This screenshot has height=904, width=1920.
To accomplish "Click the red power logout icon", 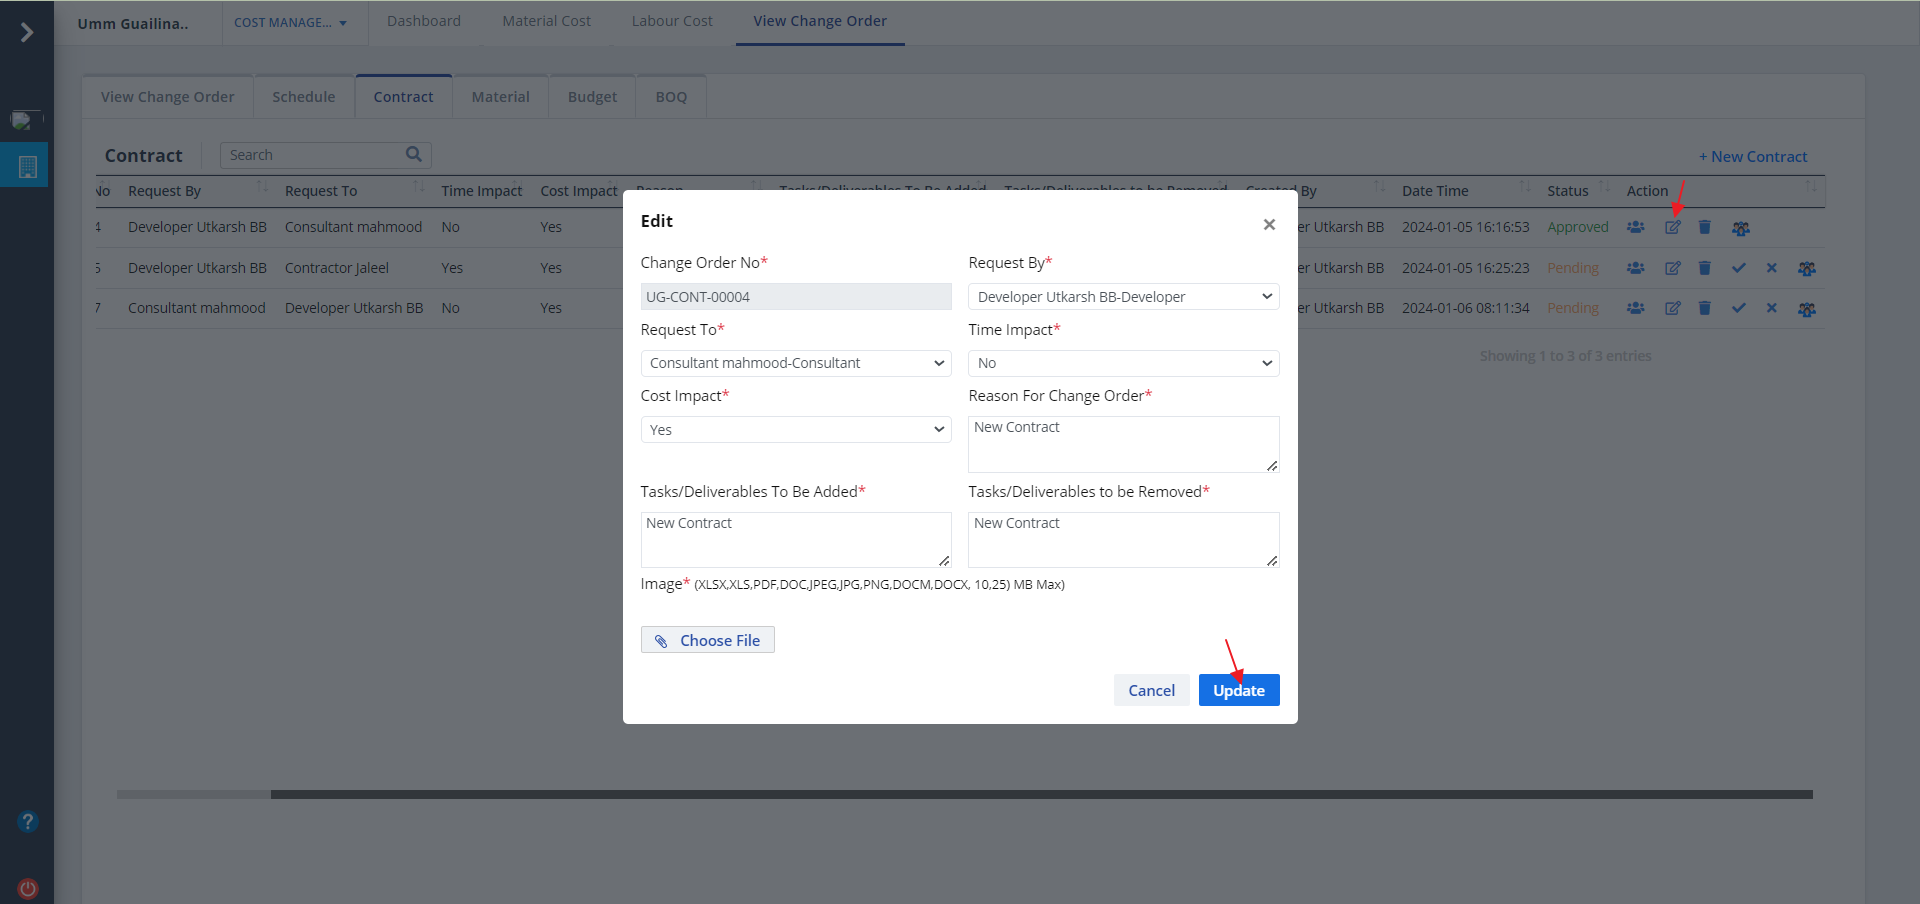I will click(28, 888).
